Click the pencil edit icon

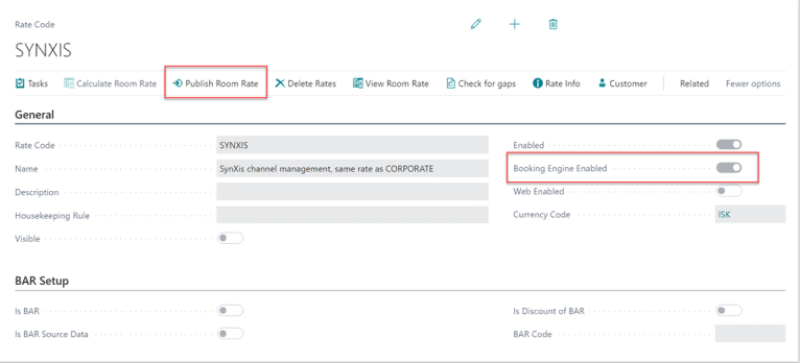(476, 24)
